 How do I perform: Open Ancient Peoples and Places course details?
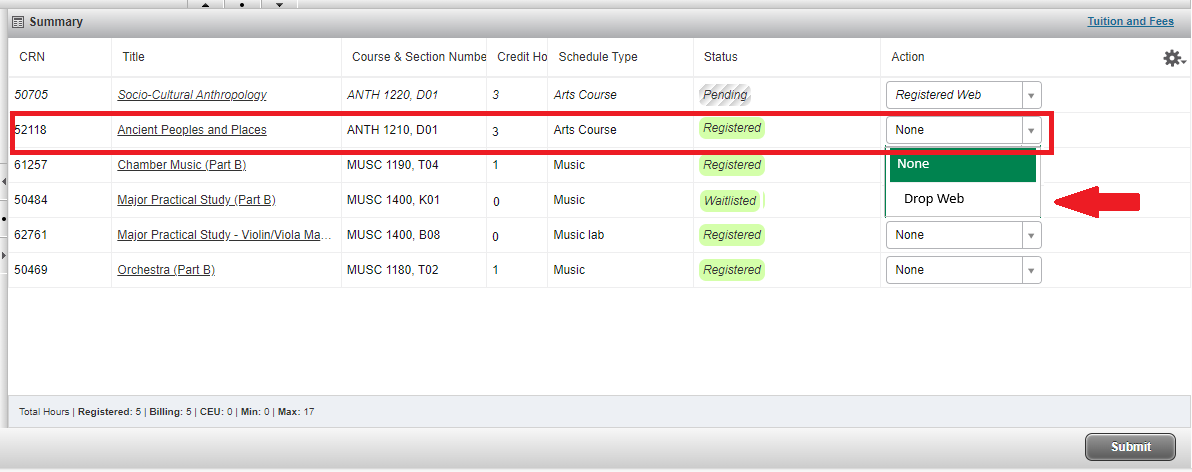point(192,130)
